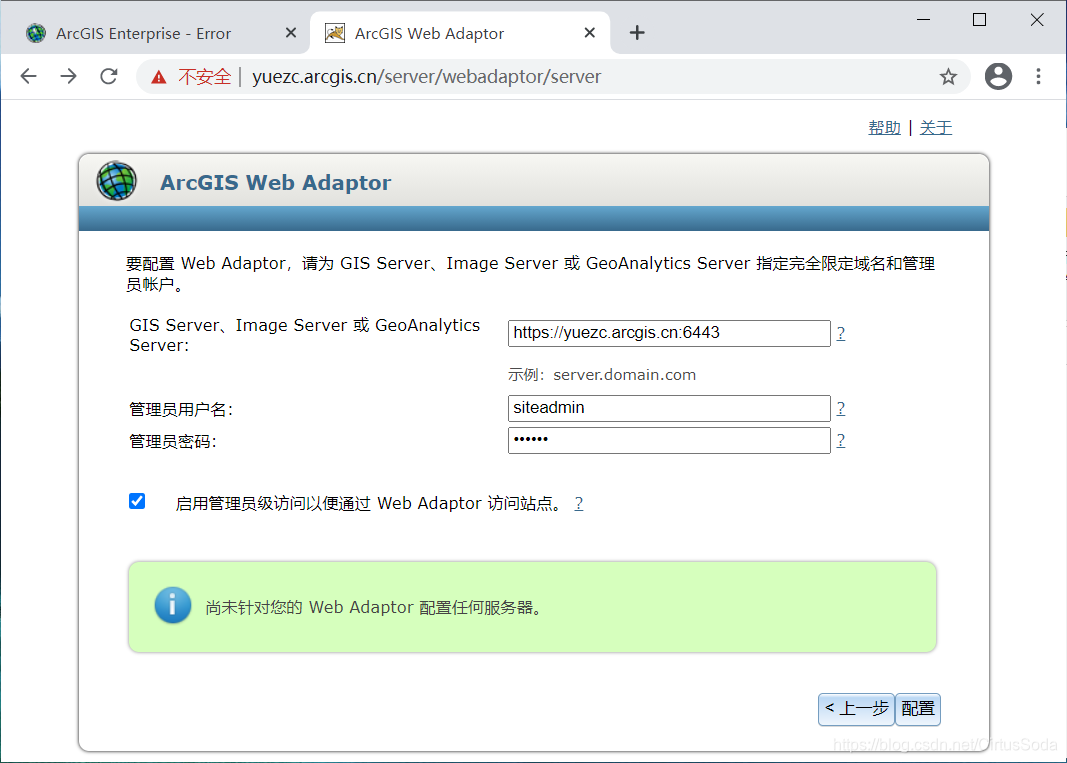Click the help ? beside the 管理员密码 field
1067x763 pixels.
click(x=841, y=440)
